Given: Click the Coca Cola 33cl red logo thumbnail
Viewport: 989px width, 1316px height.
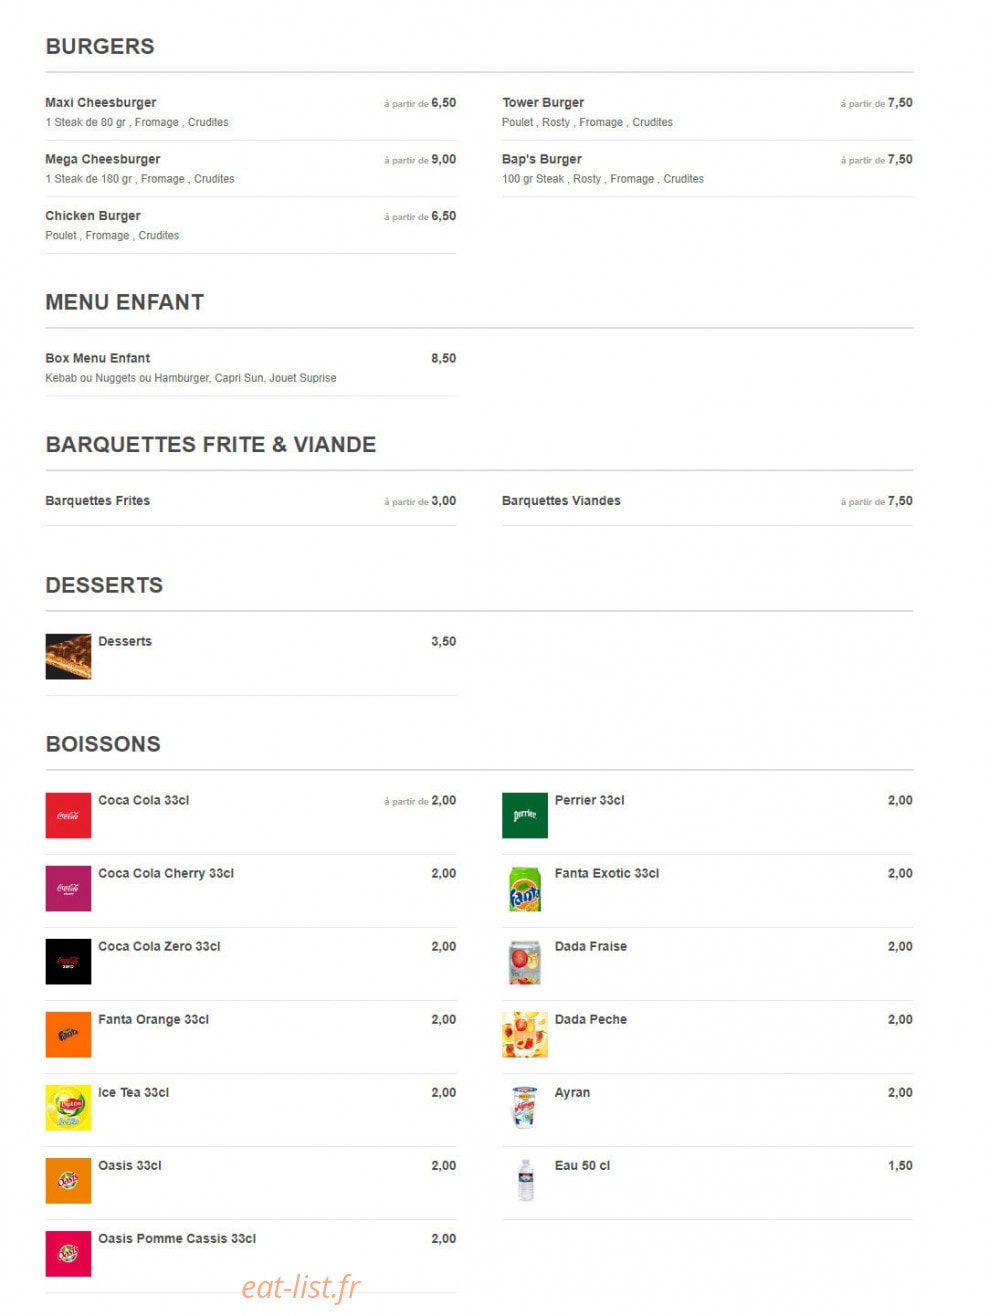Looking at the screenshot, I should [x=68, y=815].
